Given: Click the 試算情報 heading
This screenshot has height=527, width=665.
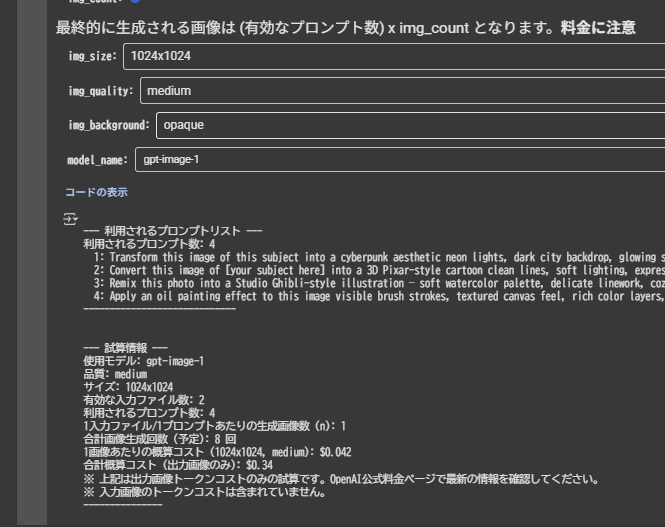Looking at the screenshot, I should [126, 348].
